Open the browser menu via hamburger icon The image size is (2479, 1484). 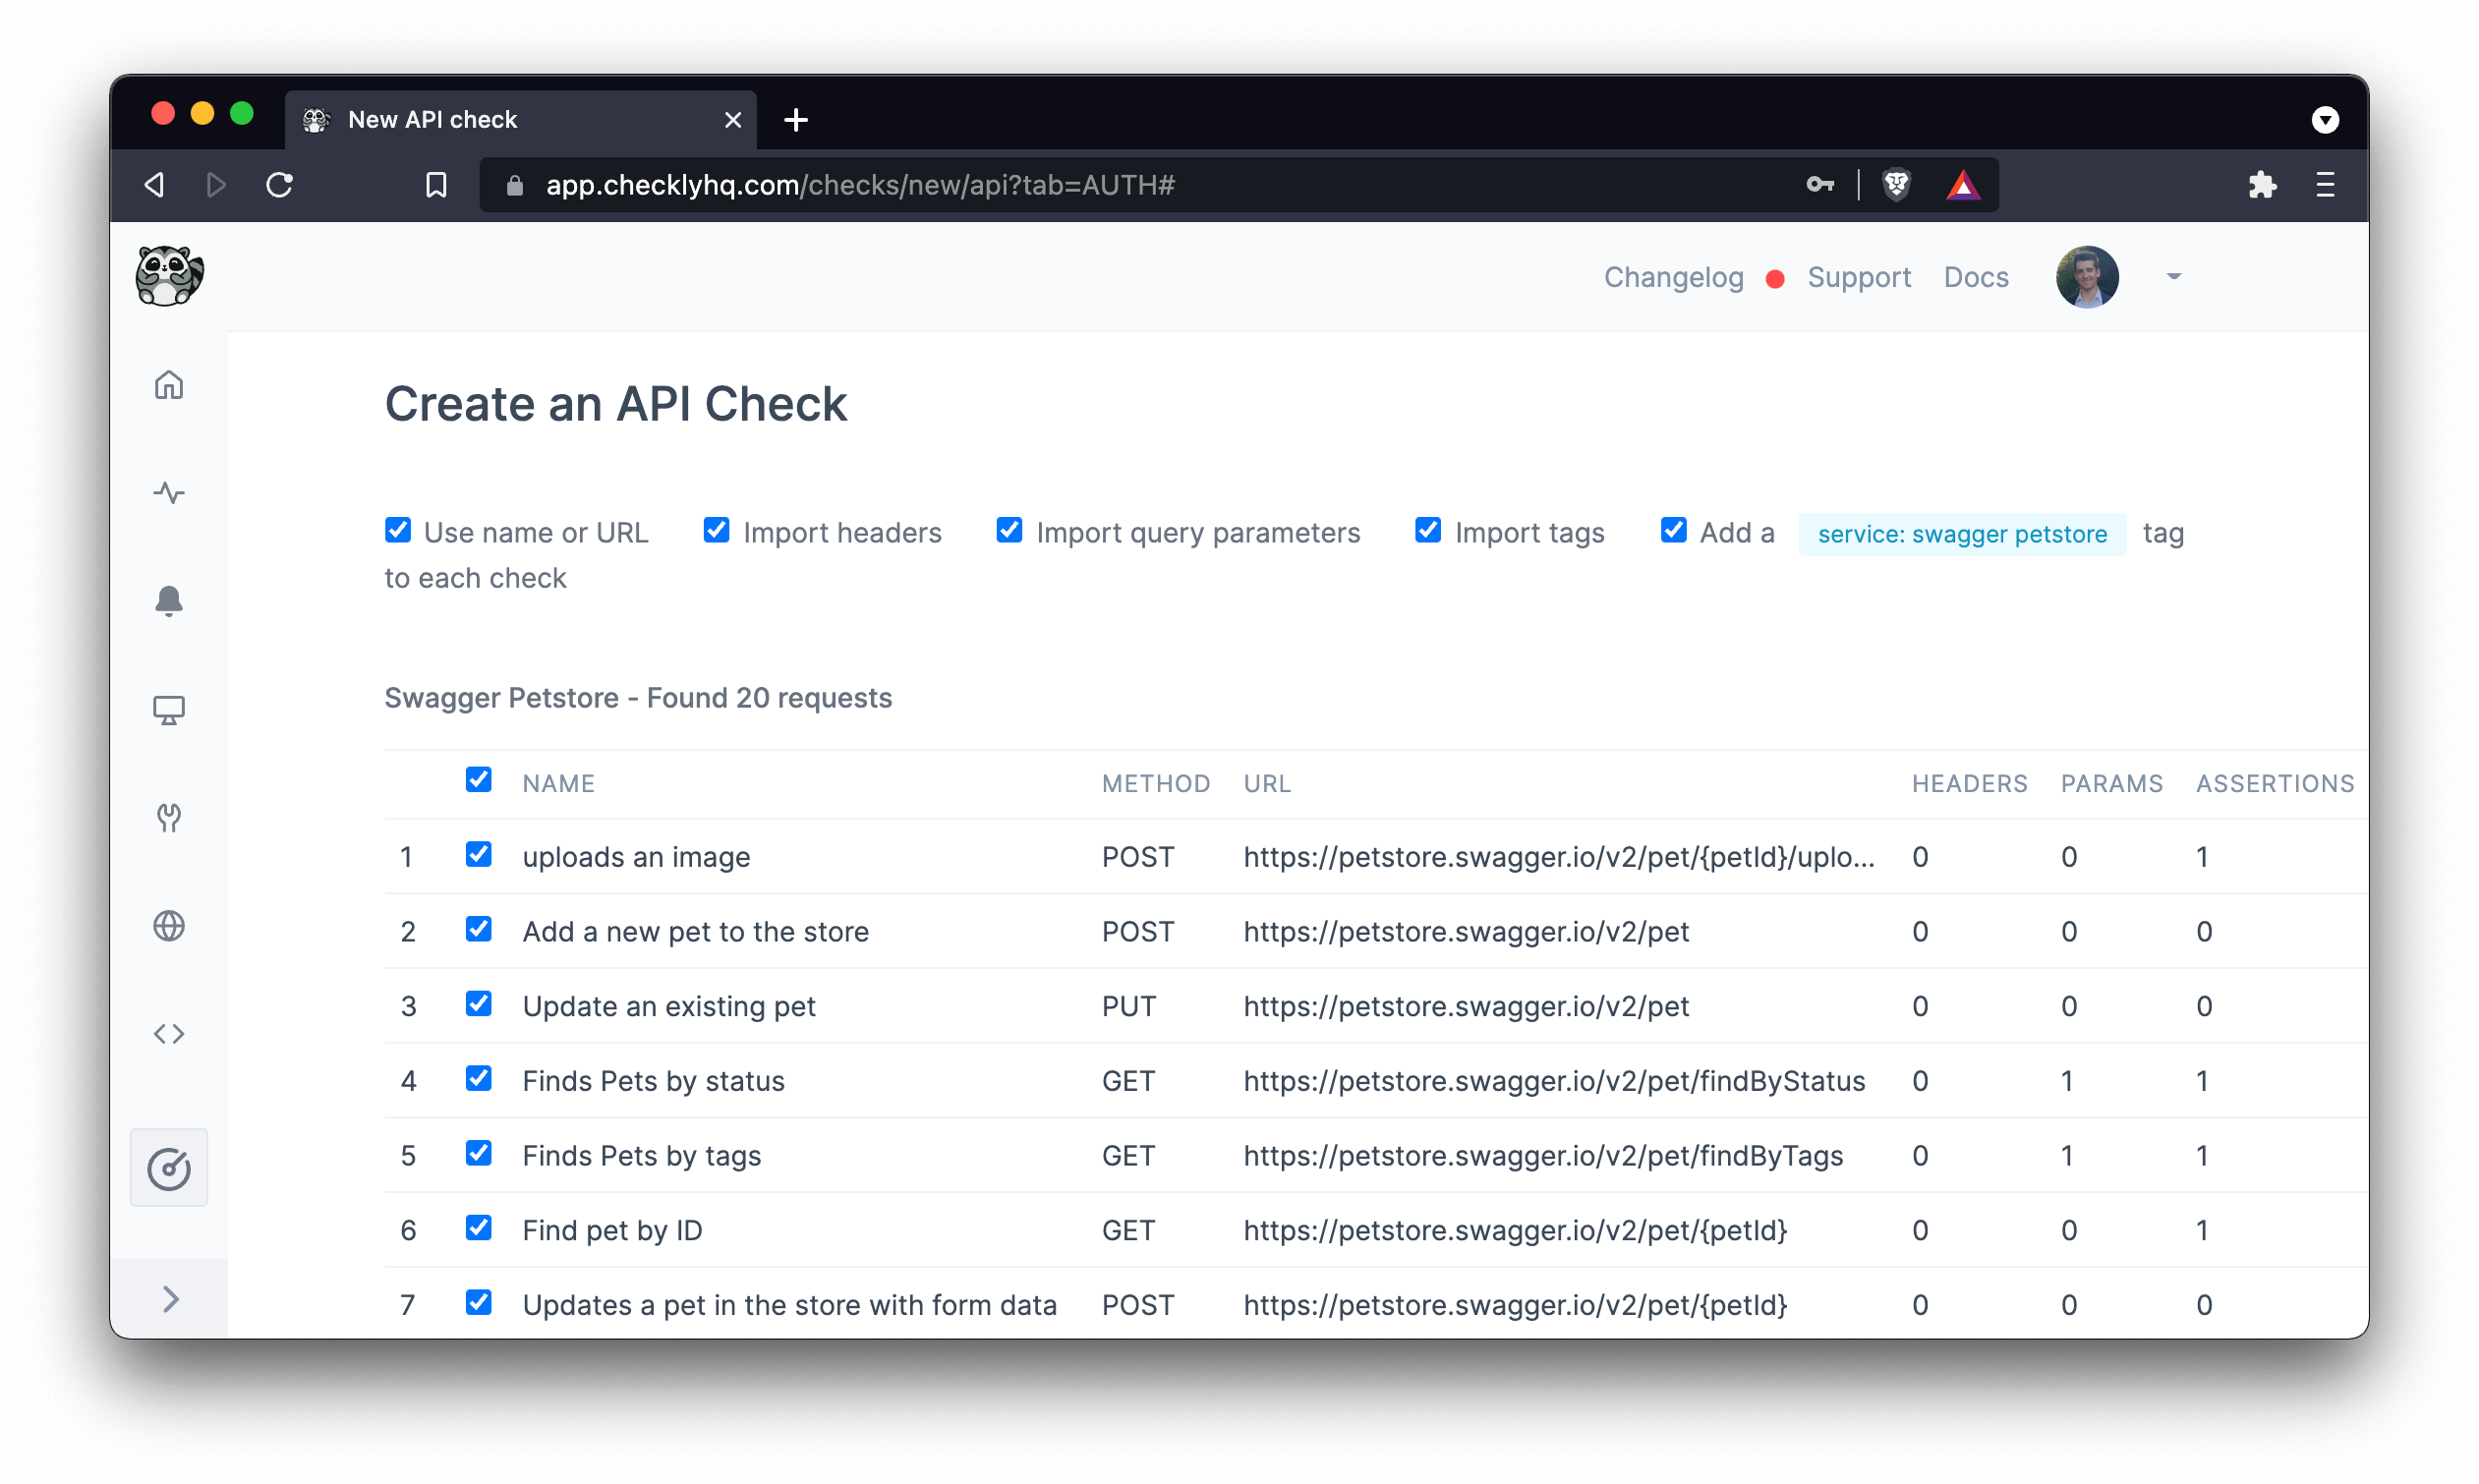tap(2325, 185)
